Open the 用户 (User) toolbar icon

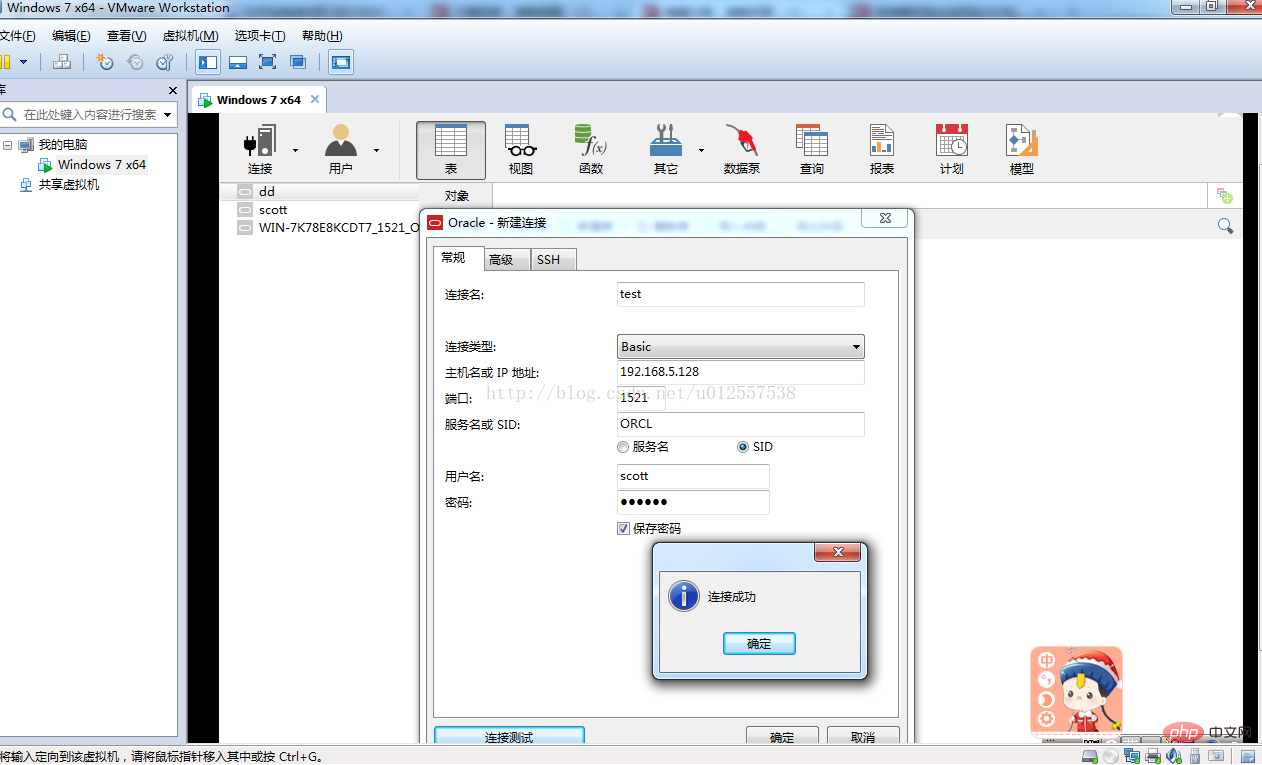pyautogui.click(x=341, y=150)
